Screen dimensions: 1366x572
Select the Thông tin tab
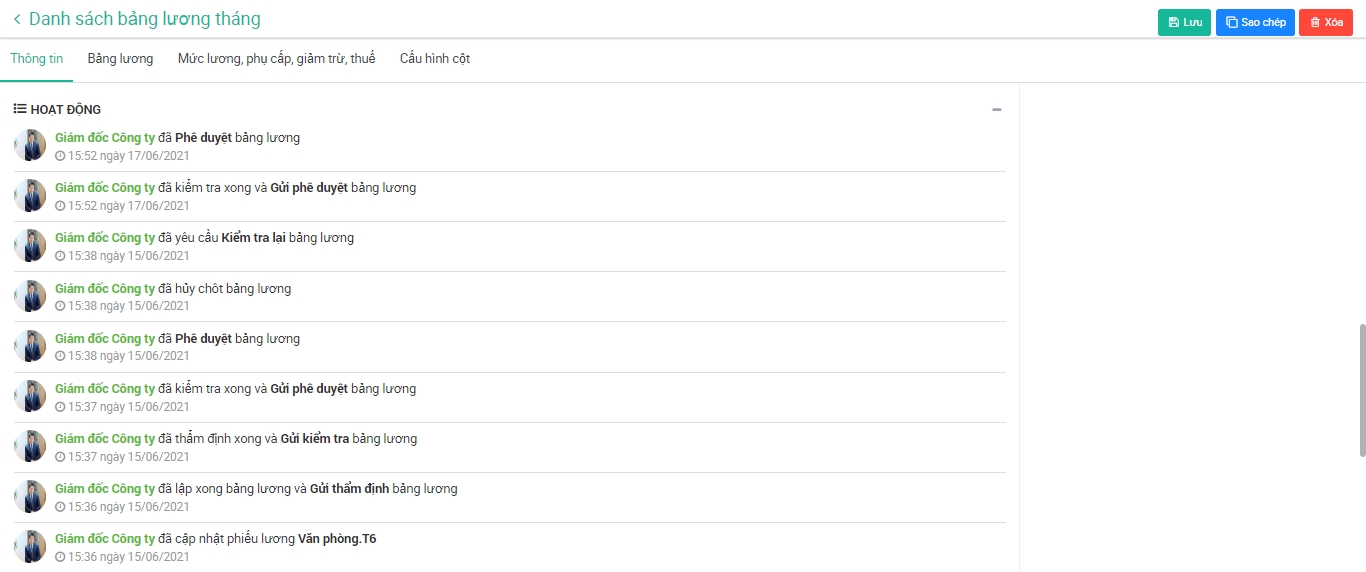[x=36, y=59]
